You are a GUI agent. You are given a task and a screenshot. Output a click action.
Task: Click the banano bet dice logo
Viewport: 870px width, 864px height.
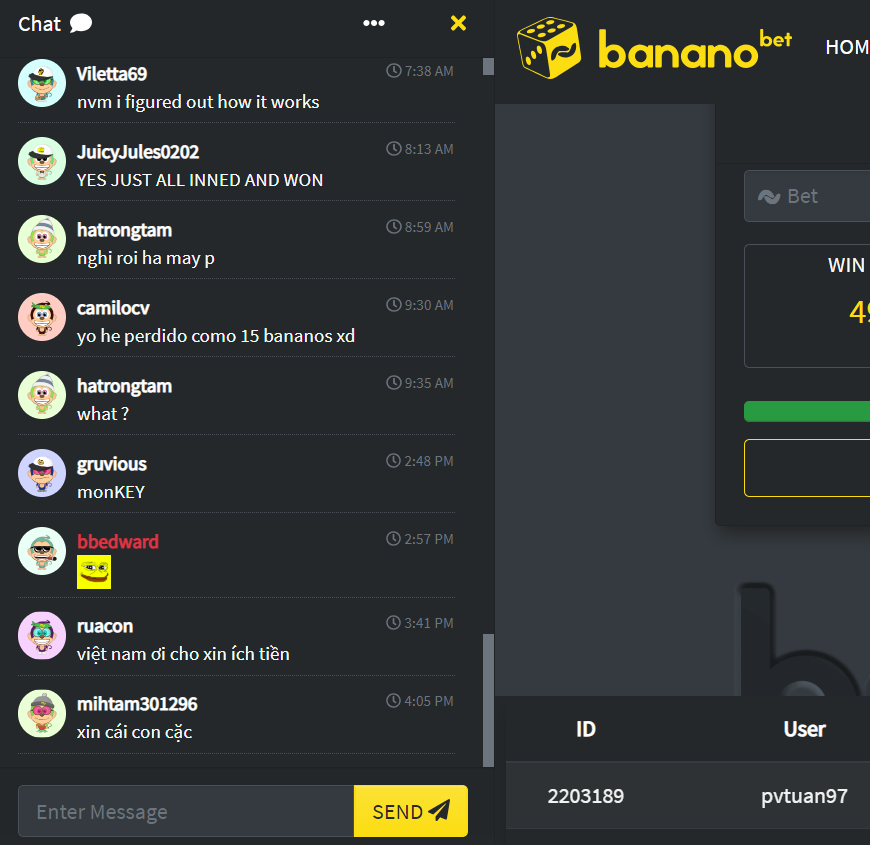(549, 48)
